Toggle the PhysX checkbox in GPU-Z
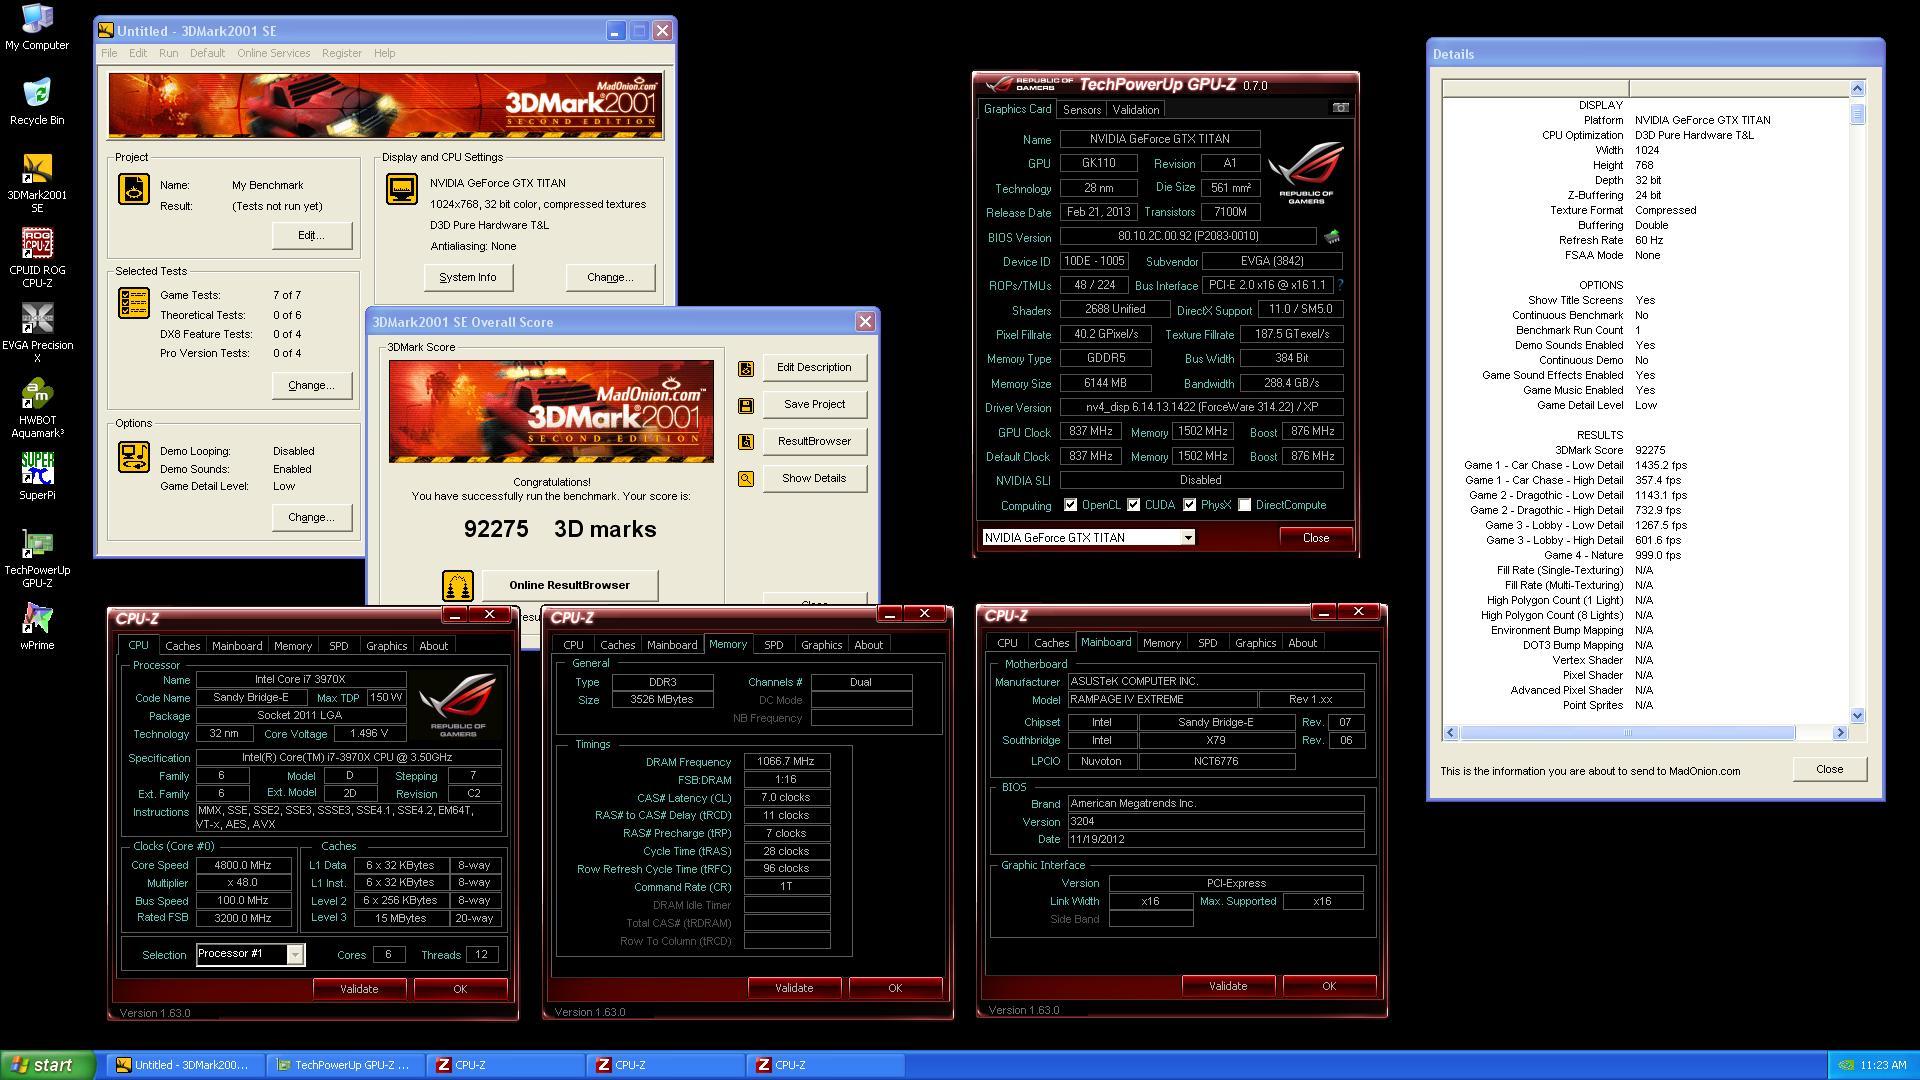The height and width of the screenshot is (1080, 1920). point(1190,505)
